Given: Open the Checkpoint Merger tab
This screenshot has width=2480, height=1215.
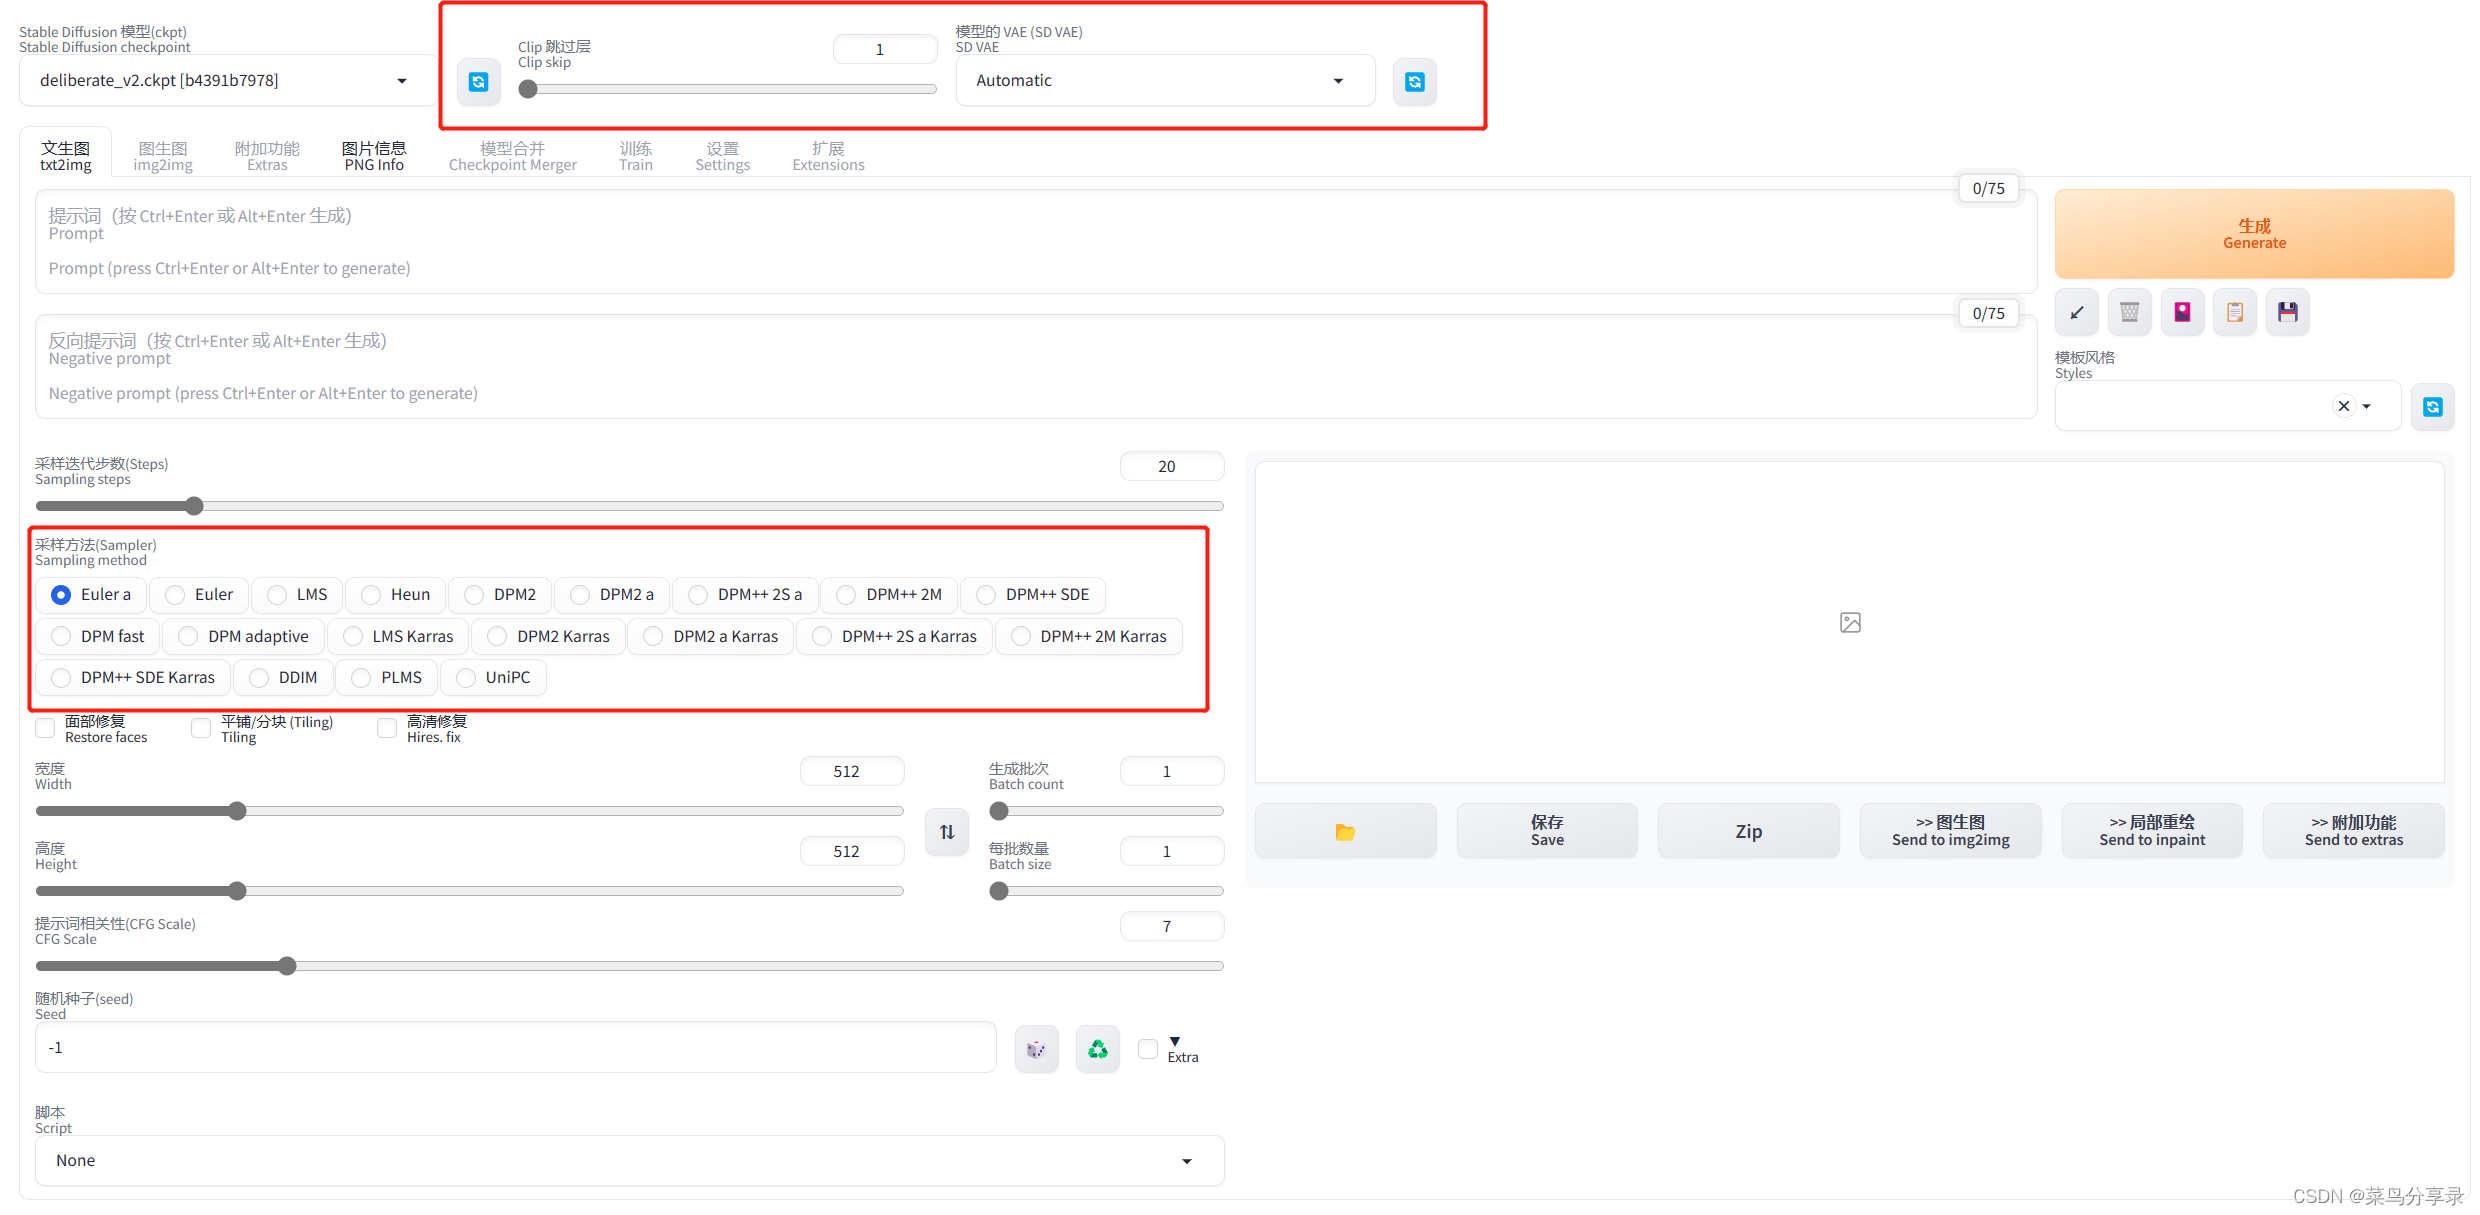Looking at the screenshot, I should pos(512,156).
